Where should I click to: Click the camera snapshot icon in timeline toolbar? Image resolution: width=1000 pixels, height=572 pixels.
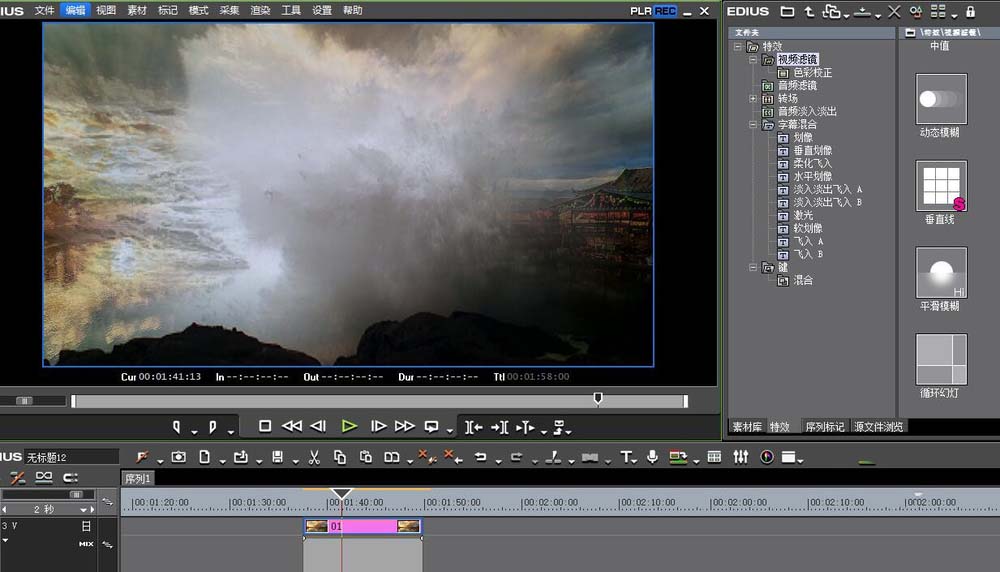(x=179, y=457)
